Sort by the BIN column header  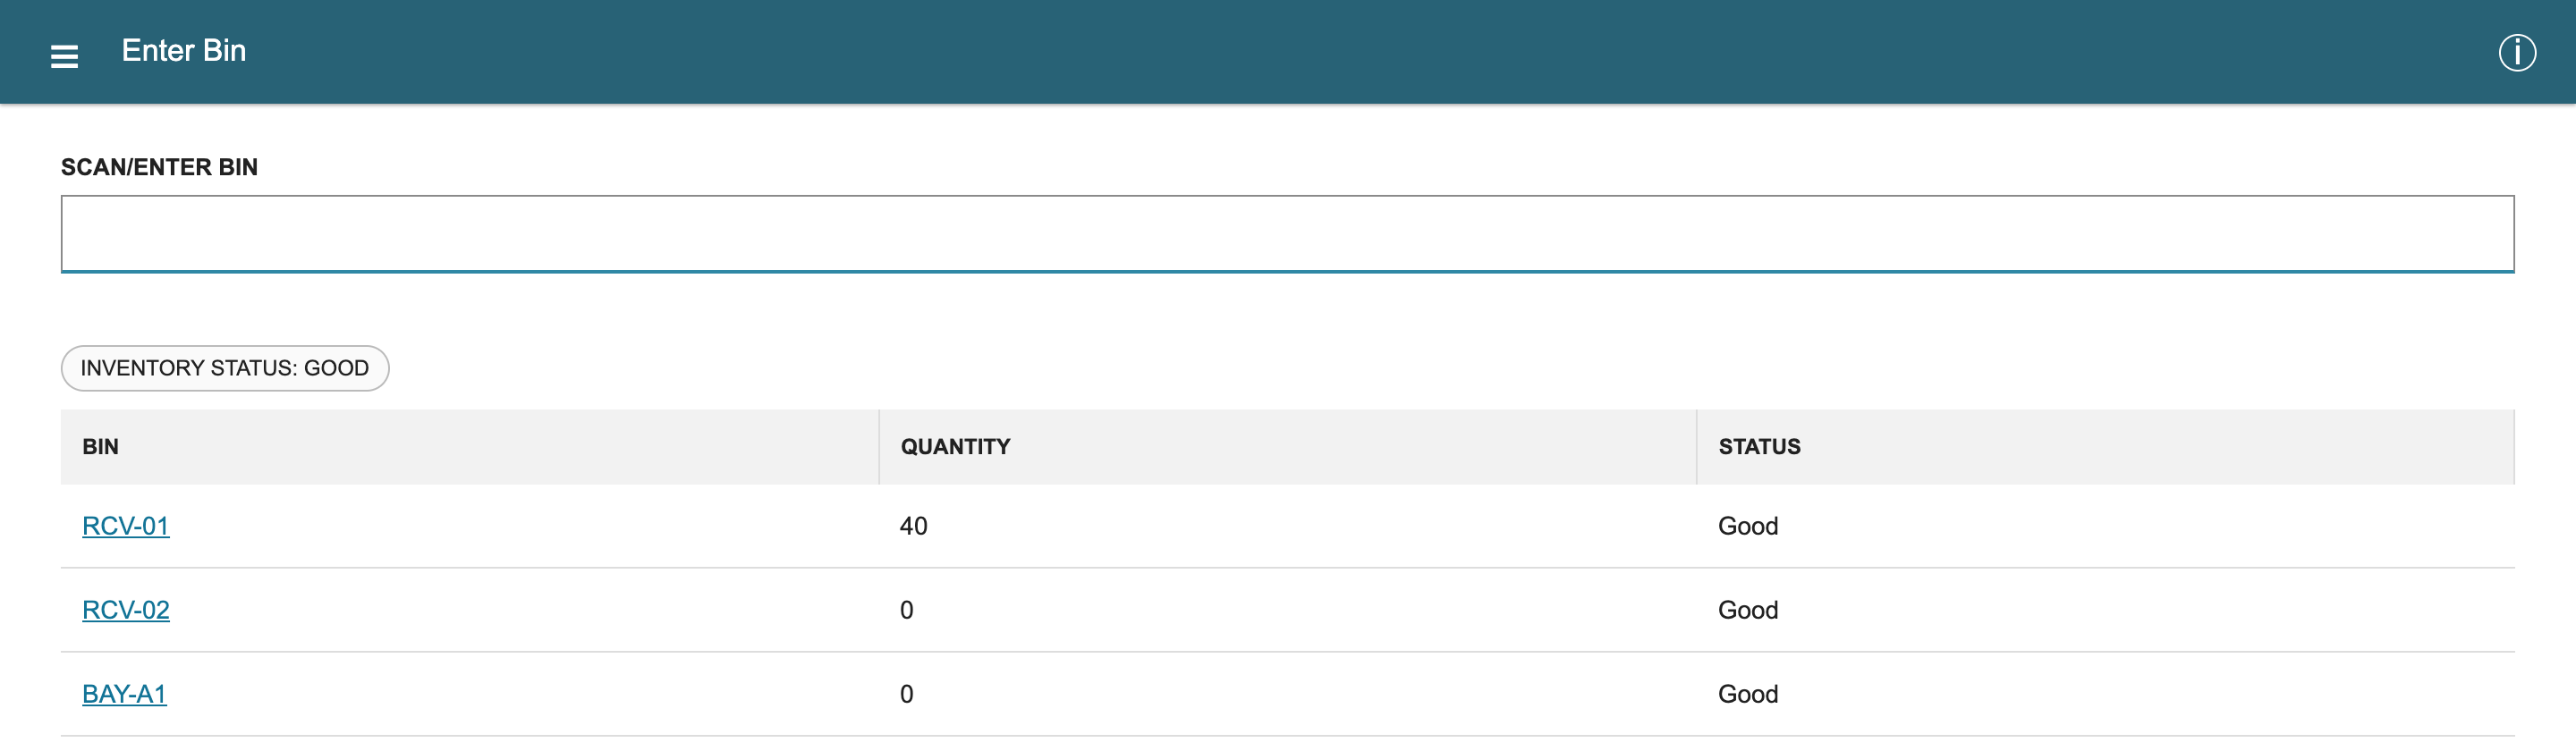point(100,447)
